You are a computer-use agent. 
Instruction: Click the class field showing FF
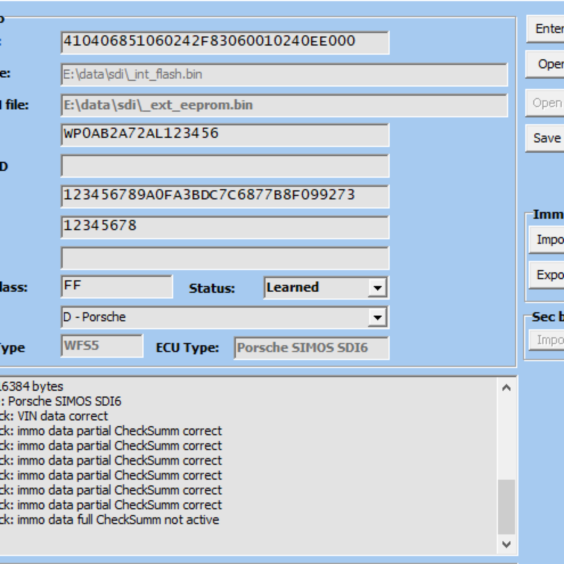pos(117,287)
